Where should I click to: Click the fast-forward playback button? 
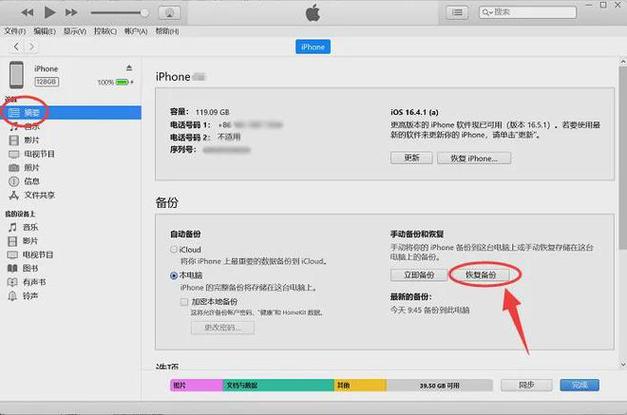tap(71, 12)
